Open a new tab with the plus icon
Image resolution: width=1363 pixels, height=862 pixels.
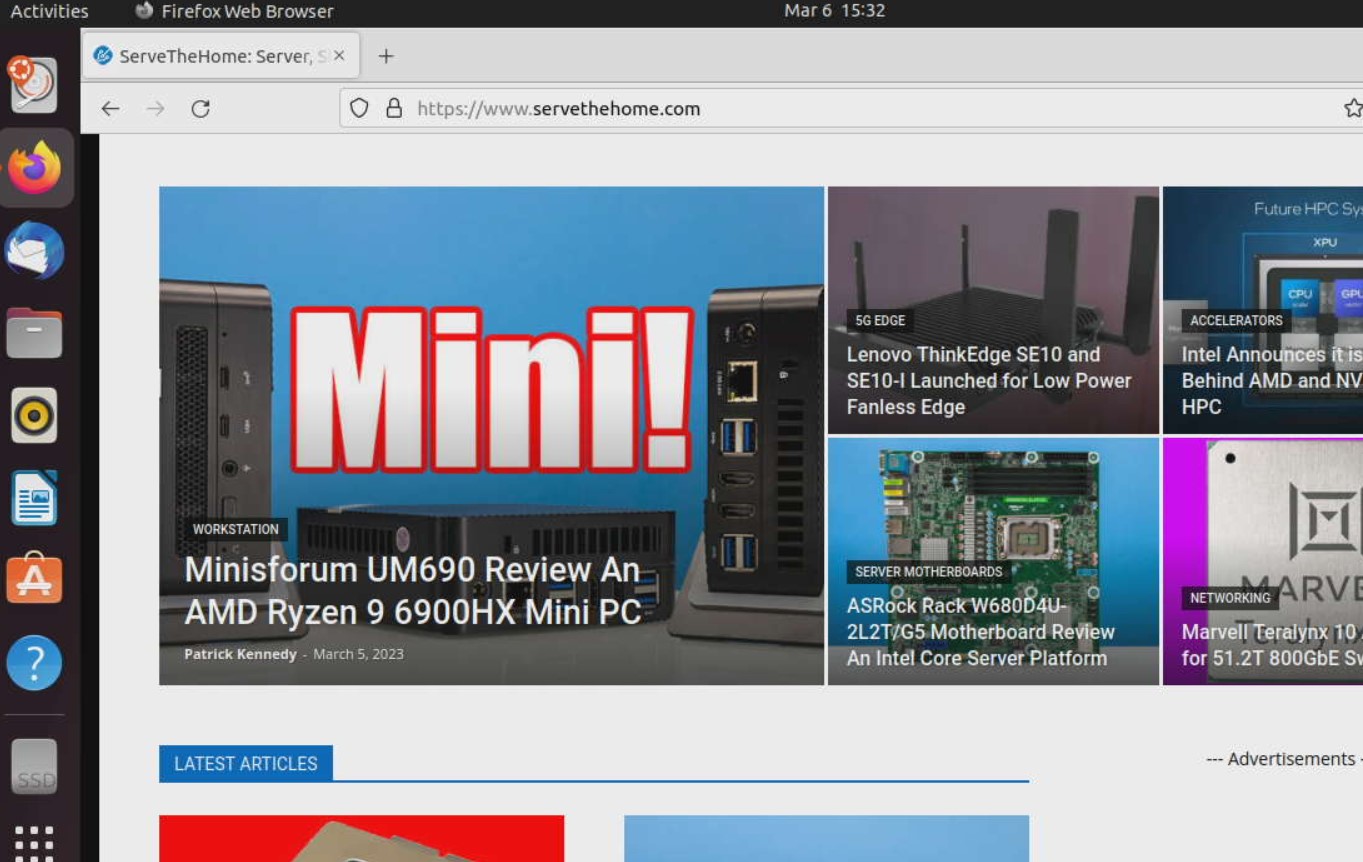[x=386, y=56]
